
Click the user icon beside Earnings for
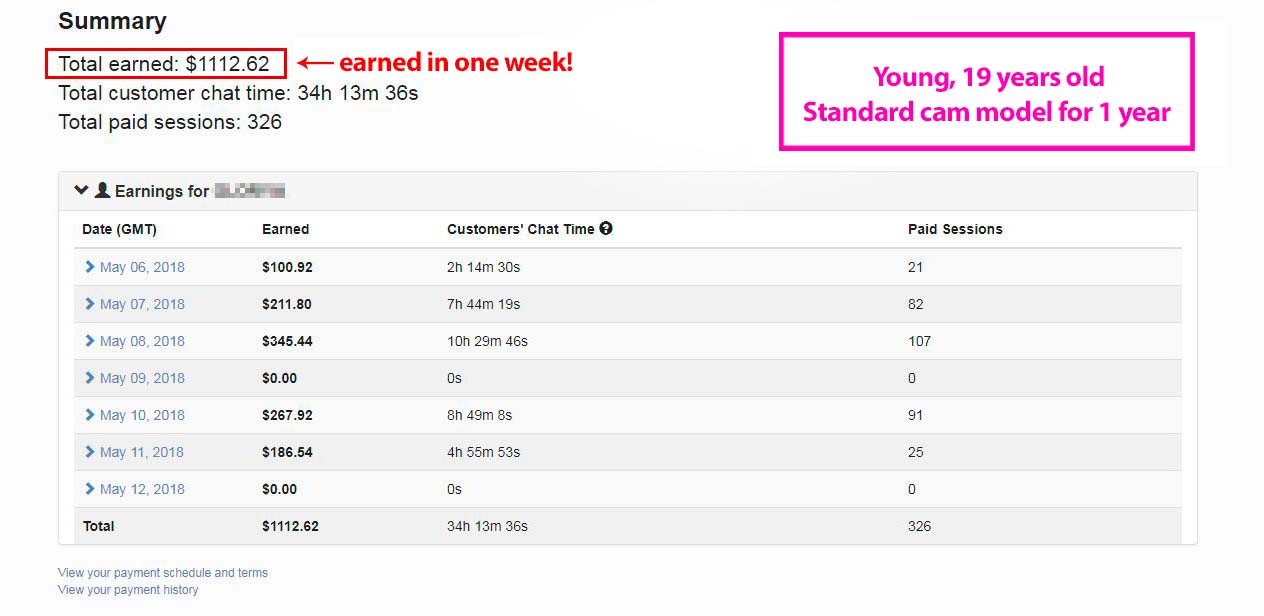[x=102, y=190]
